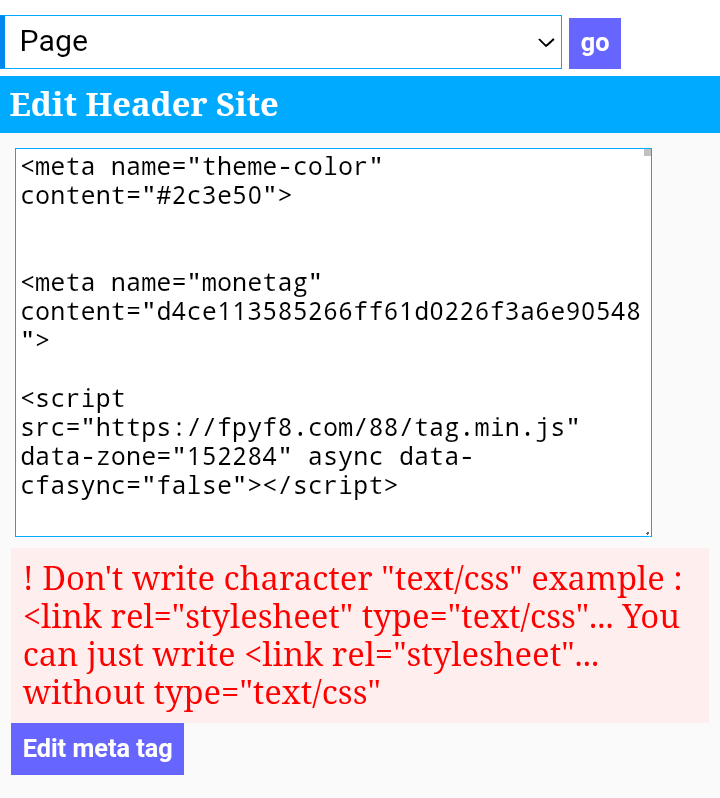Click the red text/css warning message
This screenshot has height=798, width=720.
360,635
